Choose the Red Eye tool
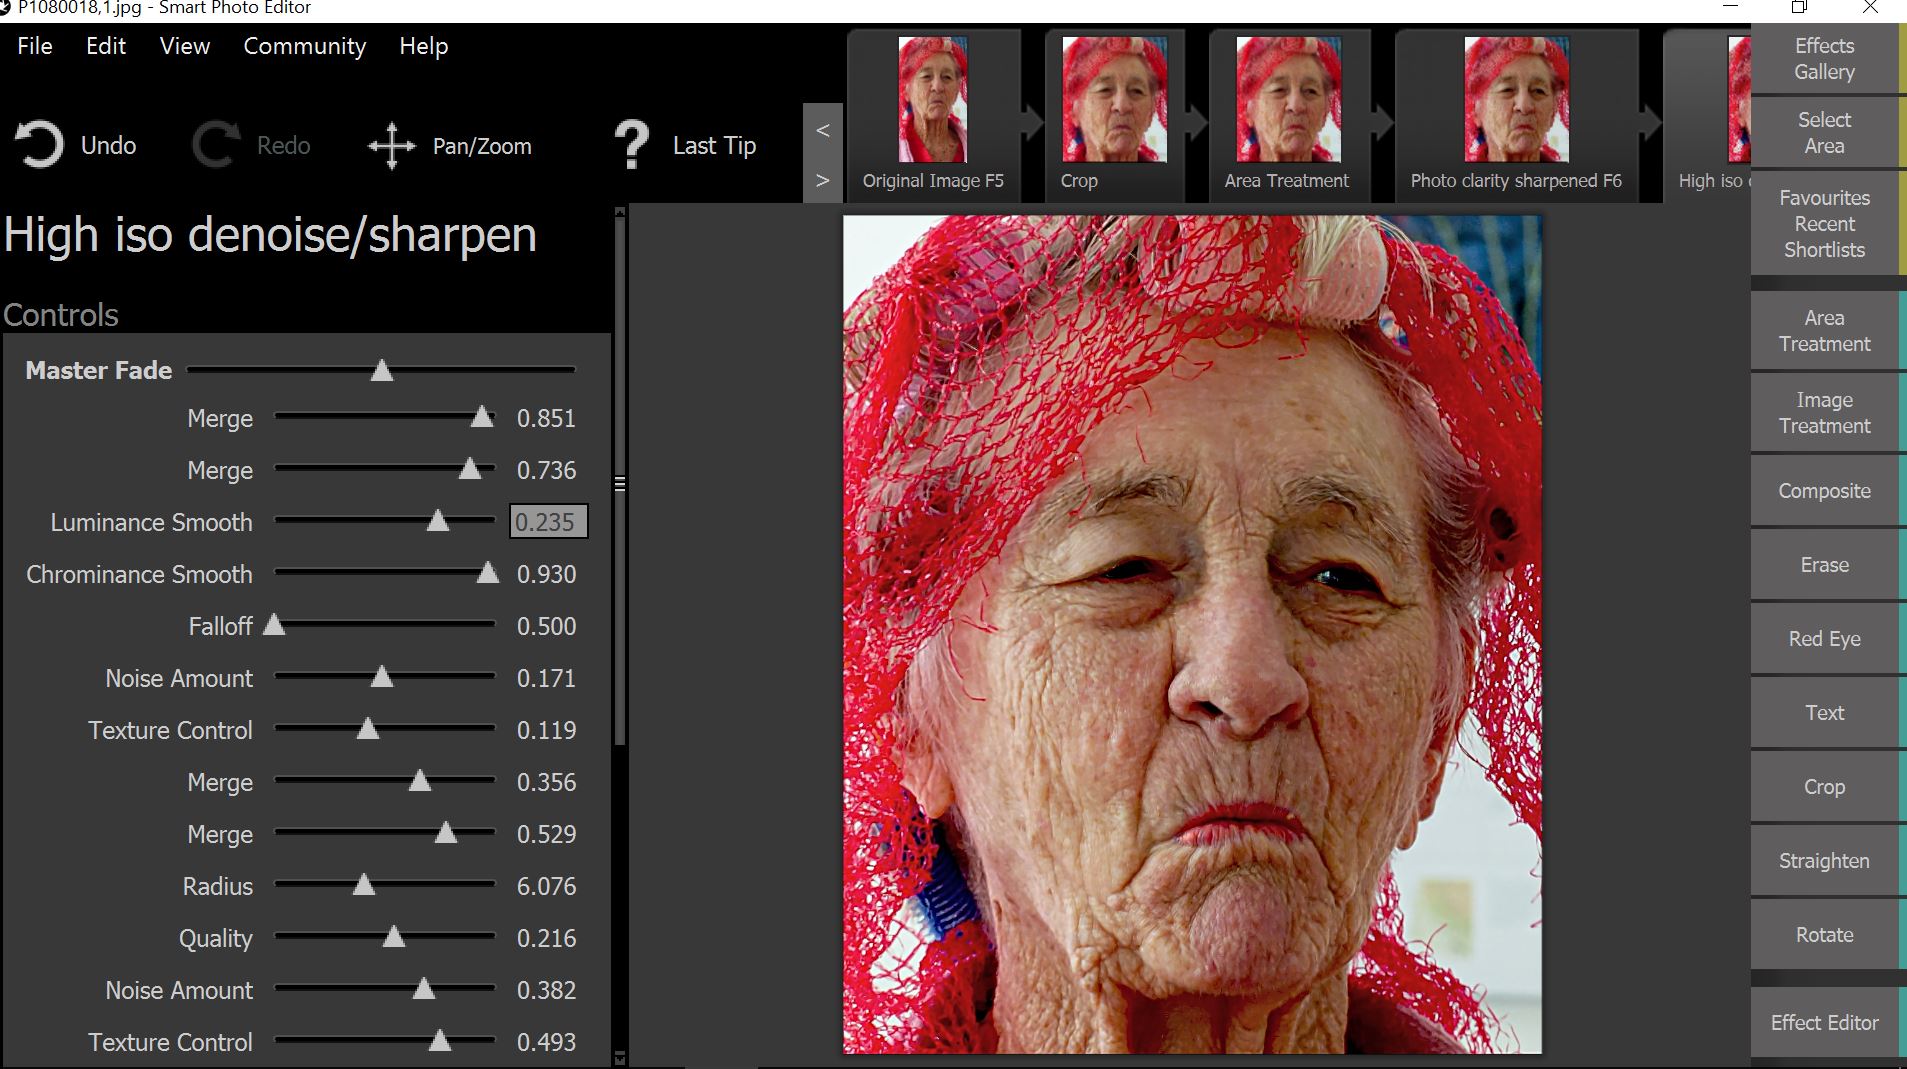 coord(1825,639)
